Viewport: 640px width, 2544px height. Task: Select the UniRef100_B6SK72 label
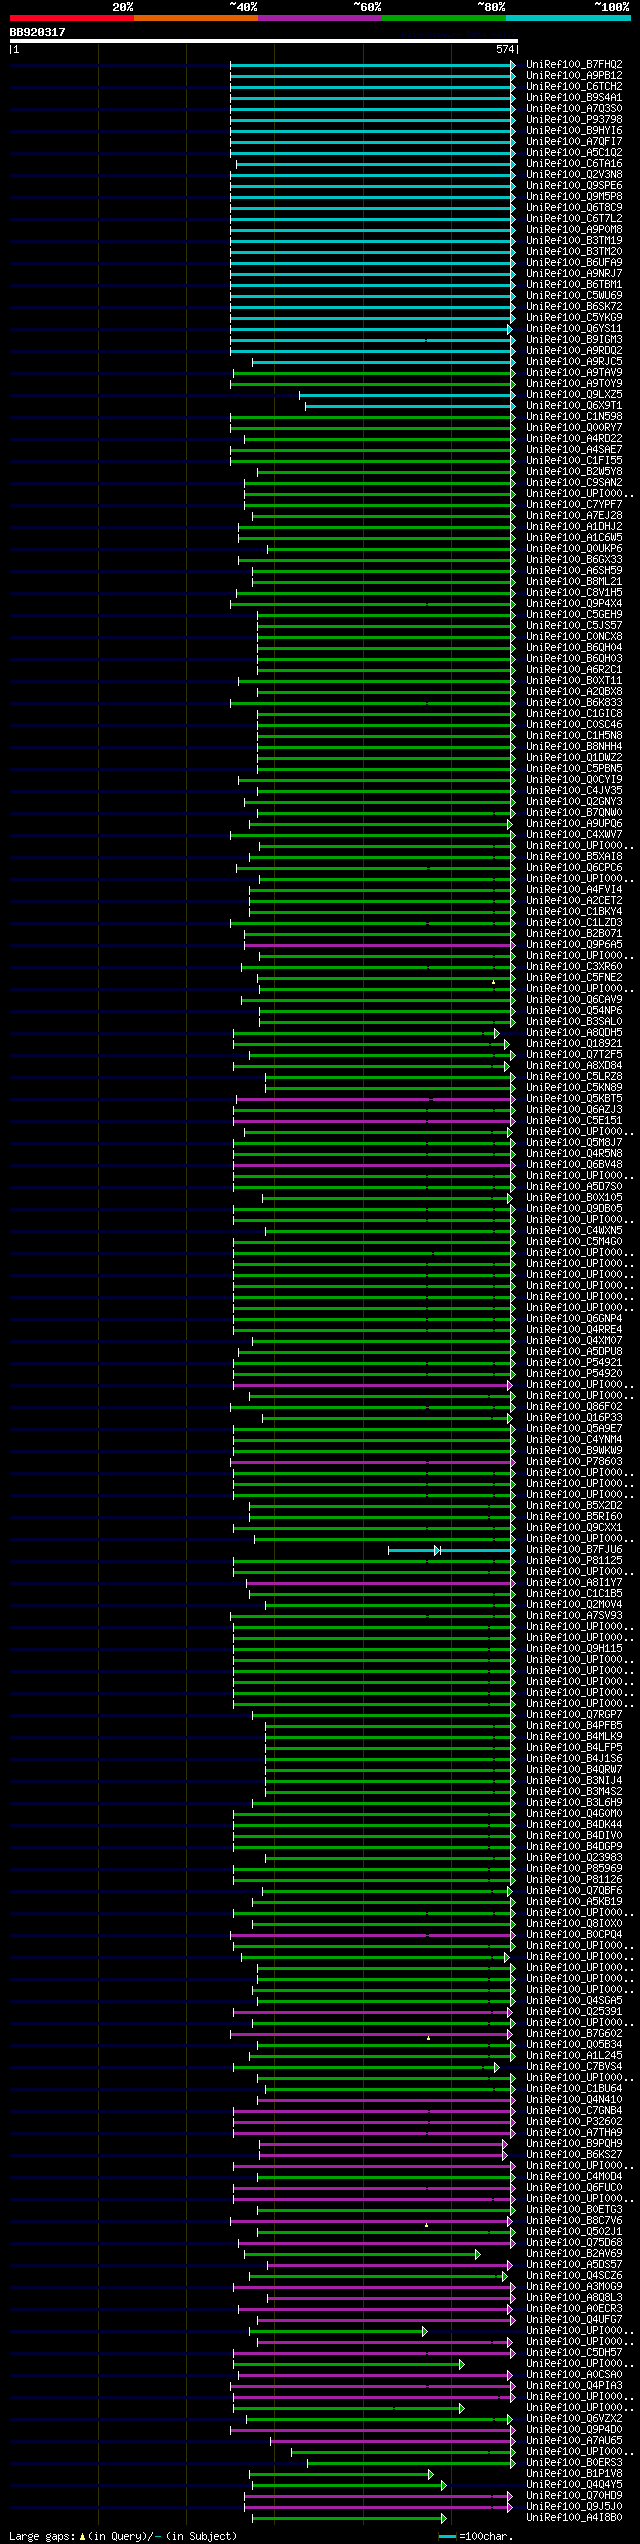574,306
